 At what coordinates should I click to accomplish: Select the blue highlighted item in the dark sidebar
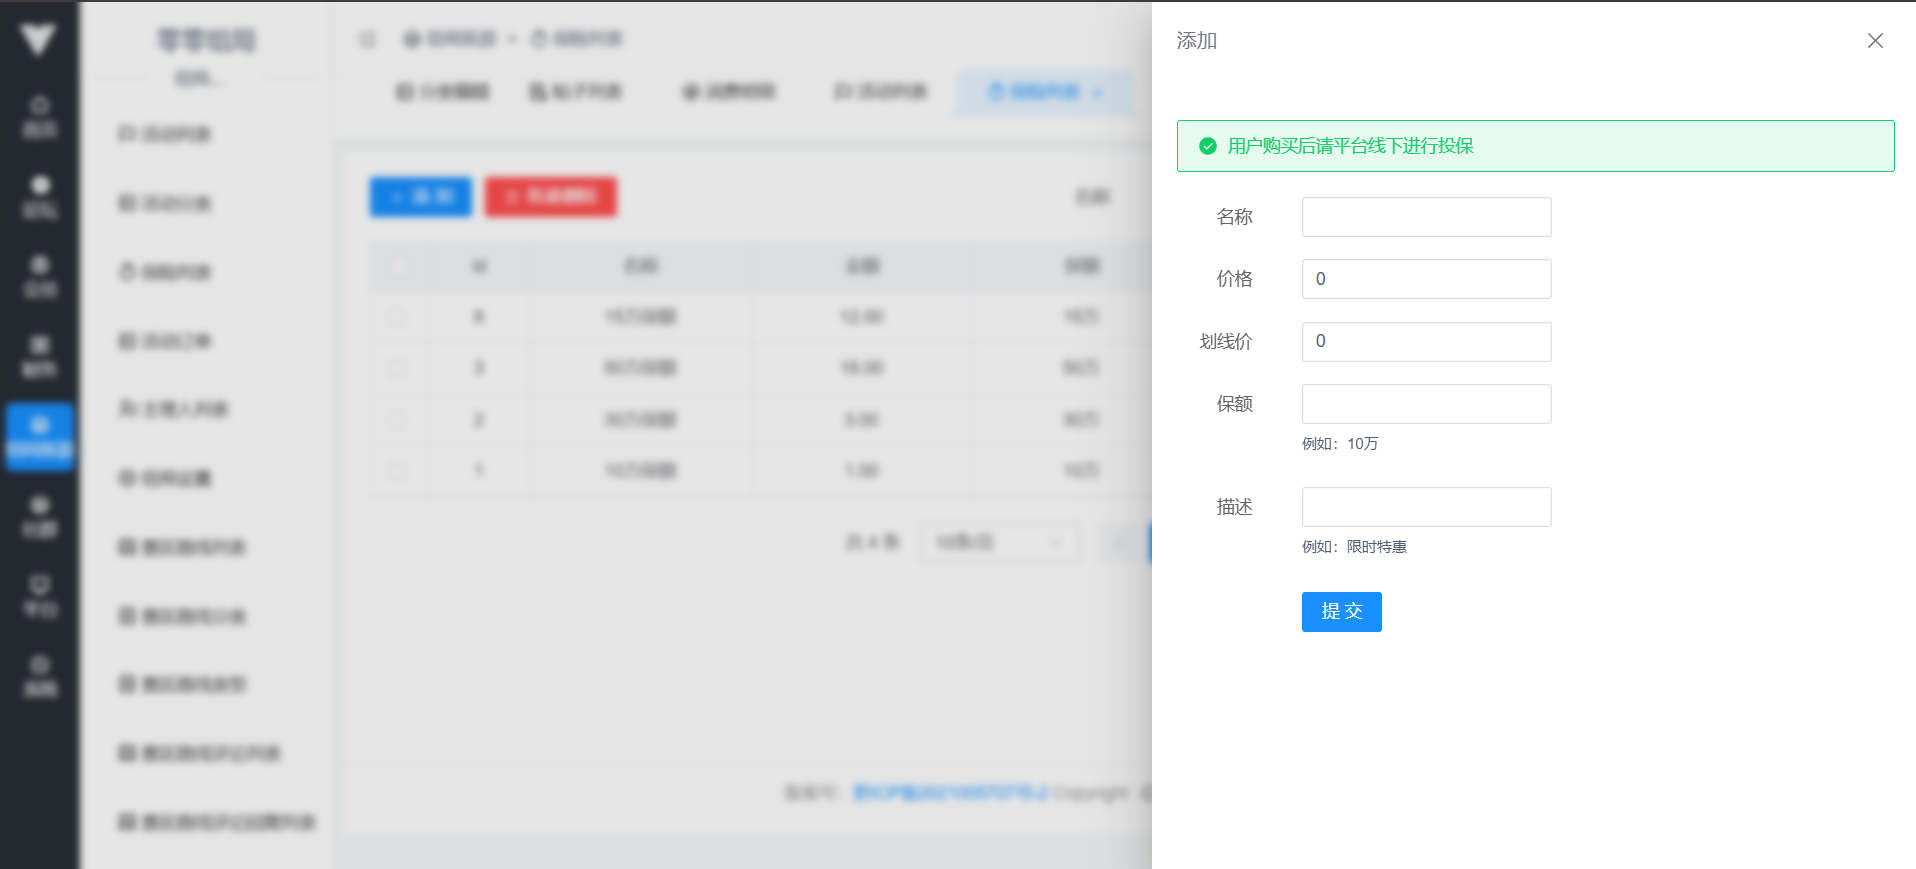click(40, 437)
